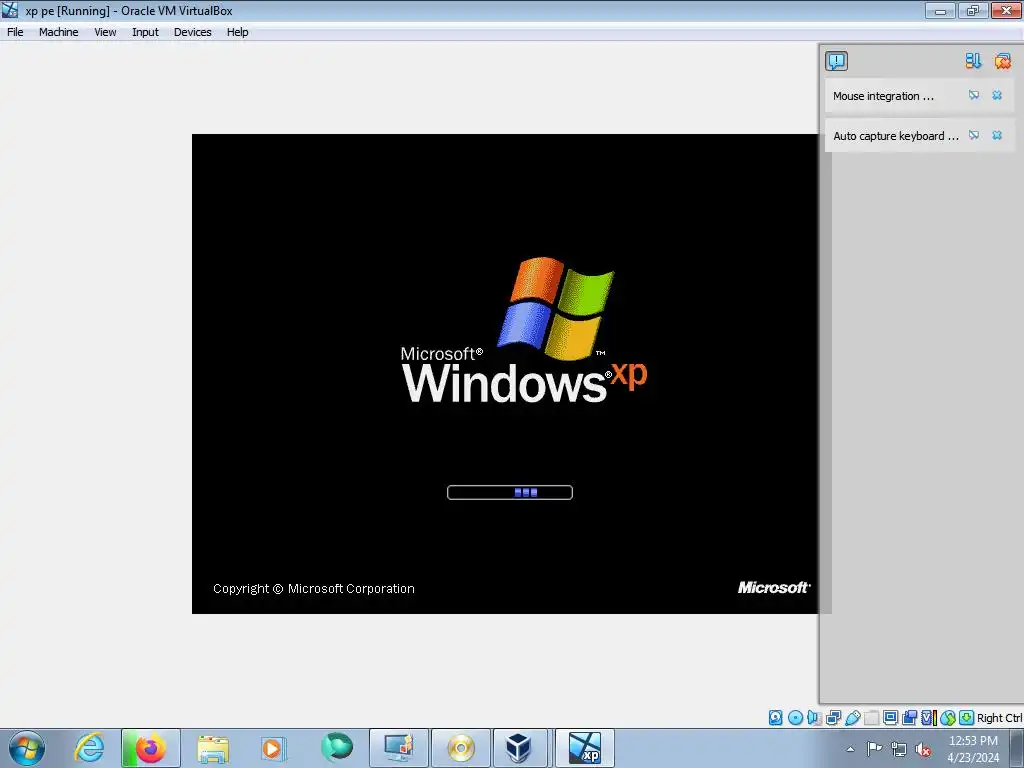Viewport: 1024px width, 768px height.
Task: Switch to the VirtualBox Manager taskbar icon
Action: 519,748
